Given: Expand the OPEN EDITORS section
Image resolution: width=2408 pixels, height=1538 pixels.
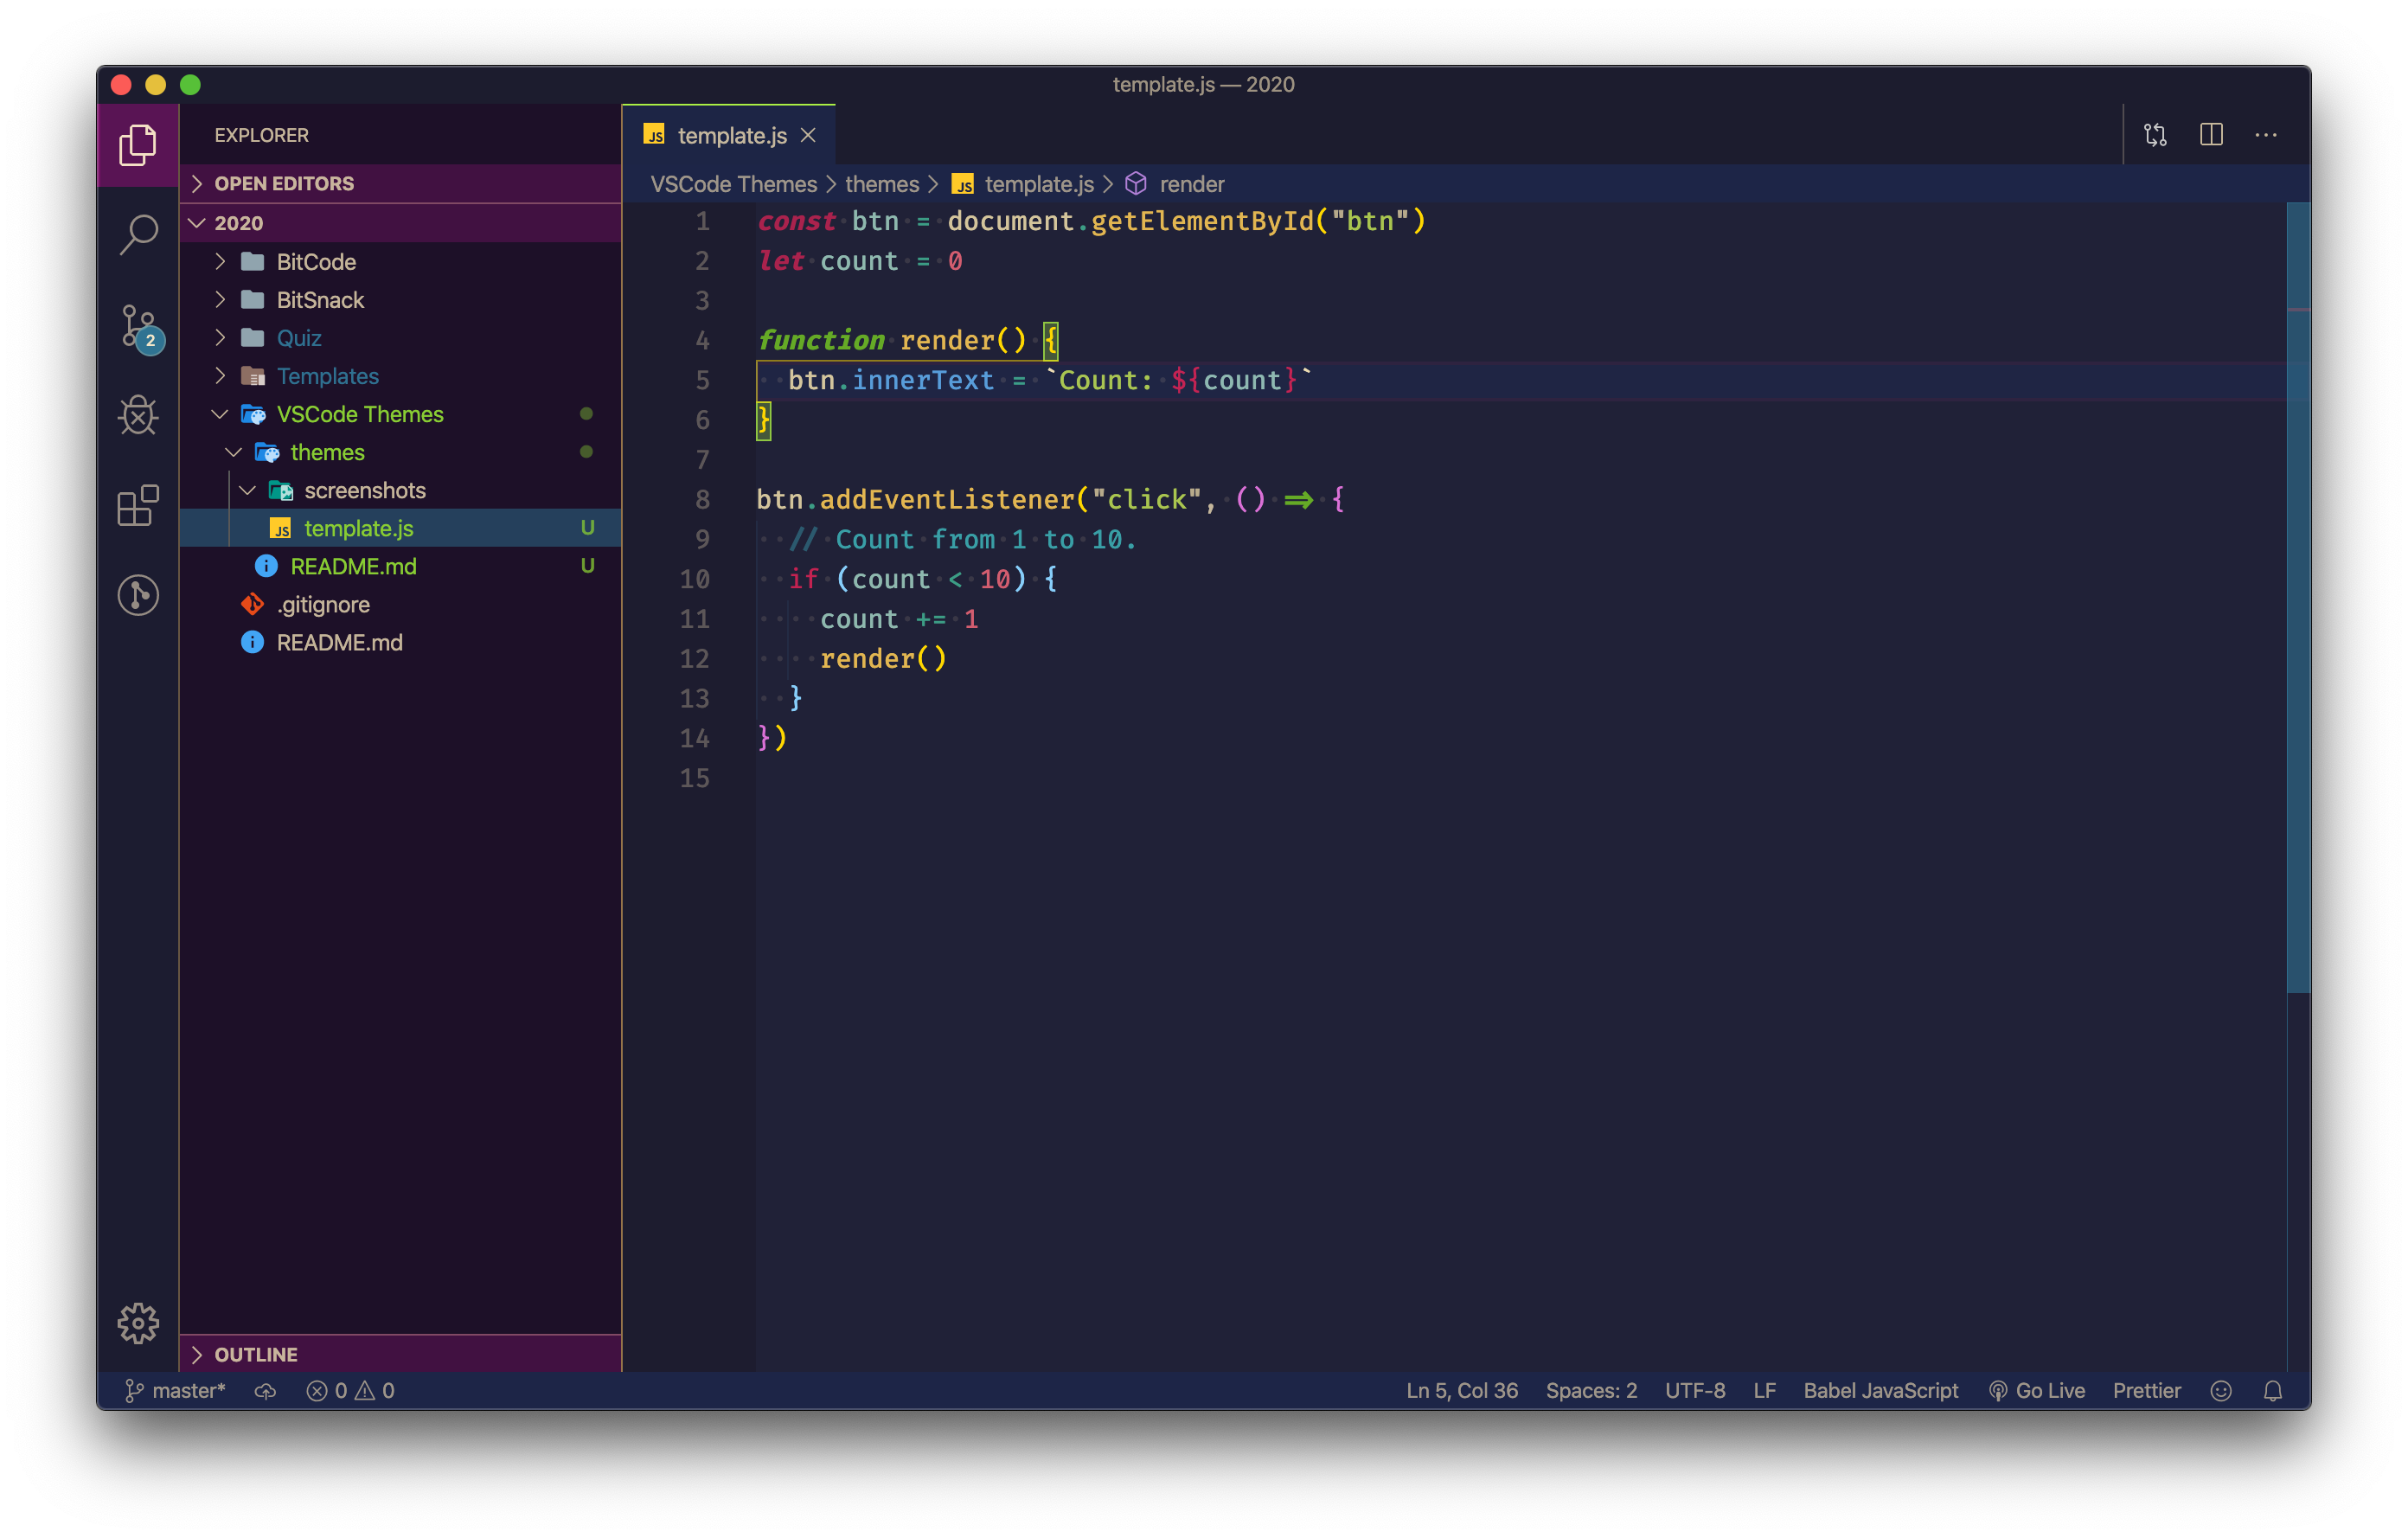Looking at the screenshot, I should pos(284,183).
